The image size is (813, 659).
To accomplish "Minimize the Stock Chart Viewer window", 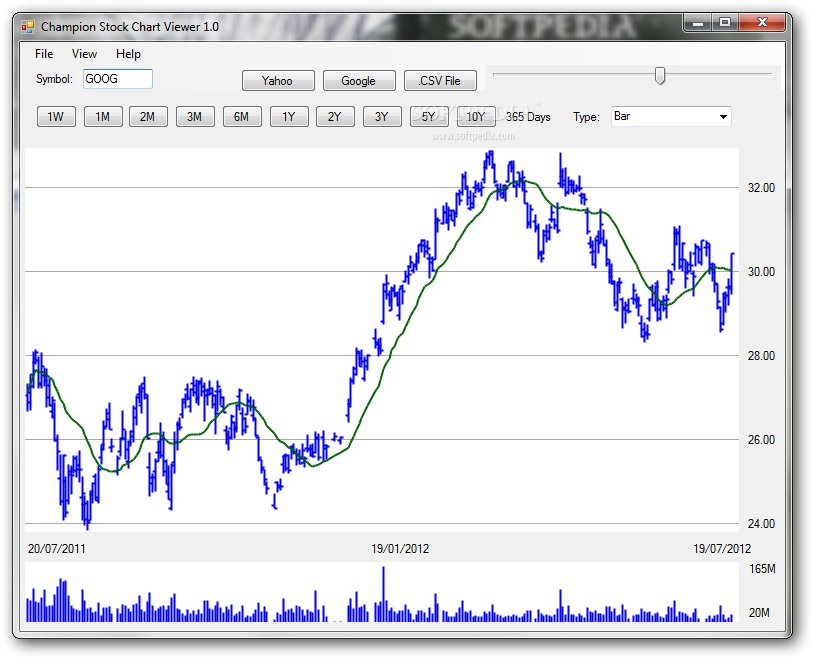I will click(x=698, y=23).
